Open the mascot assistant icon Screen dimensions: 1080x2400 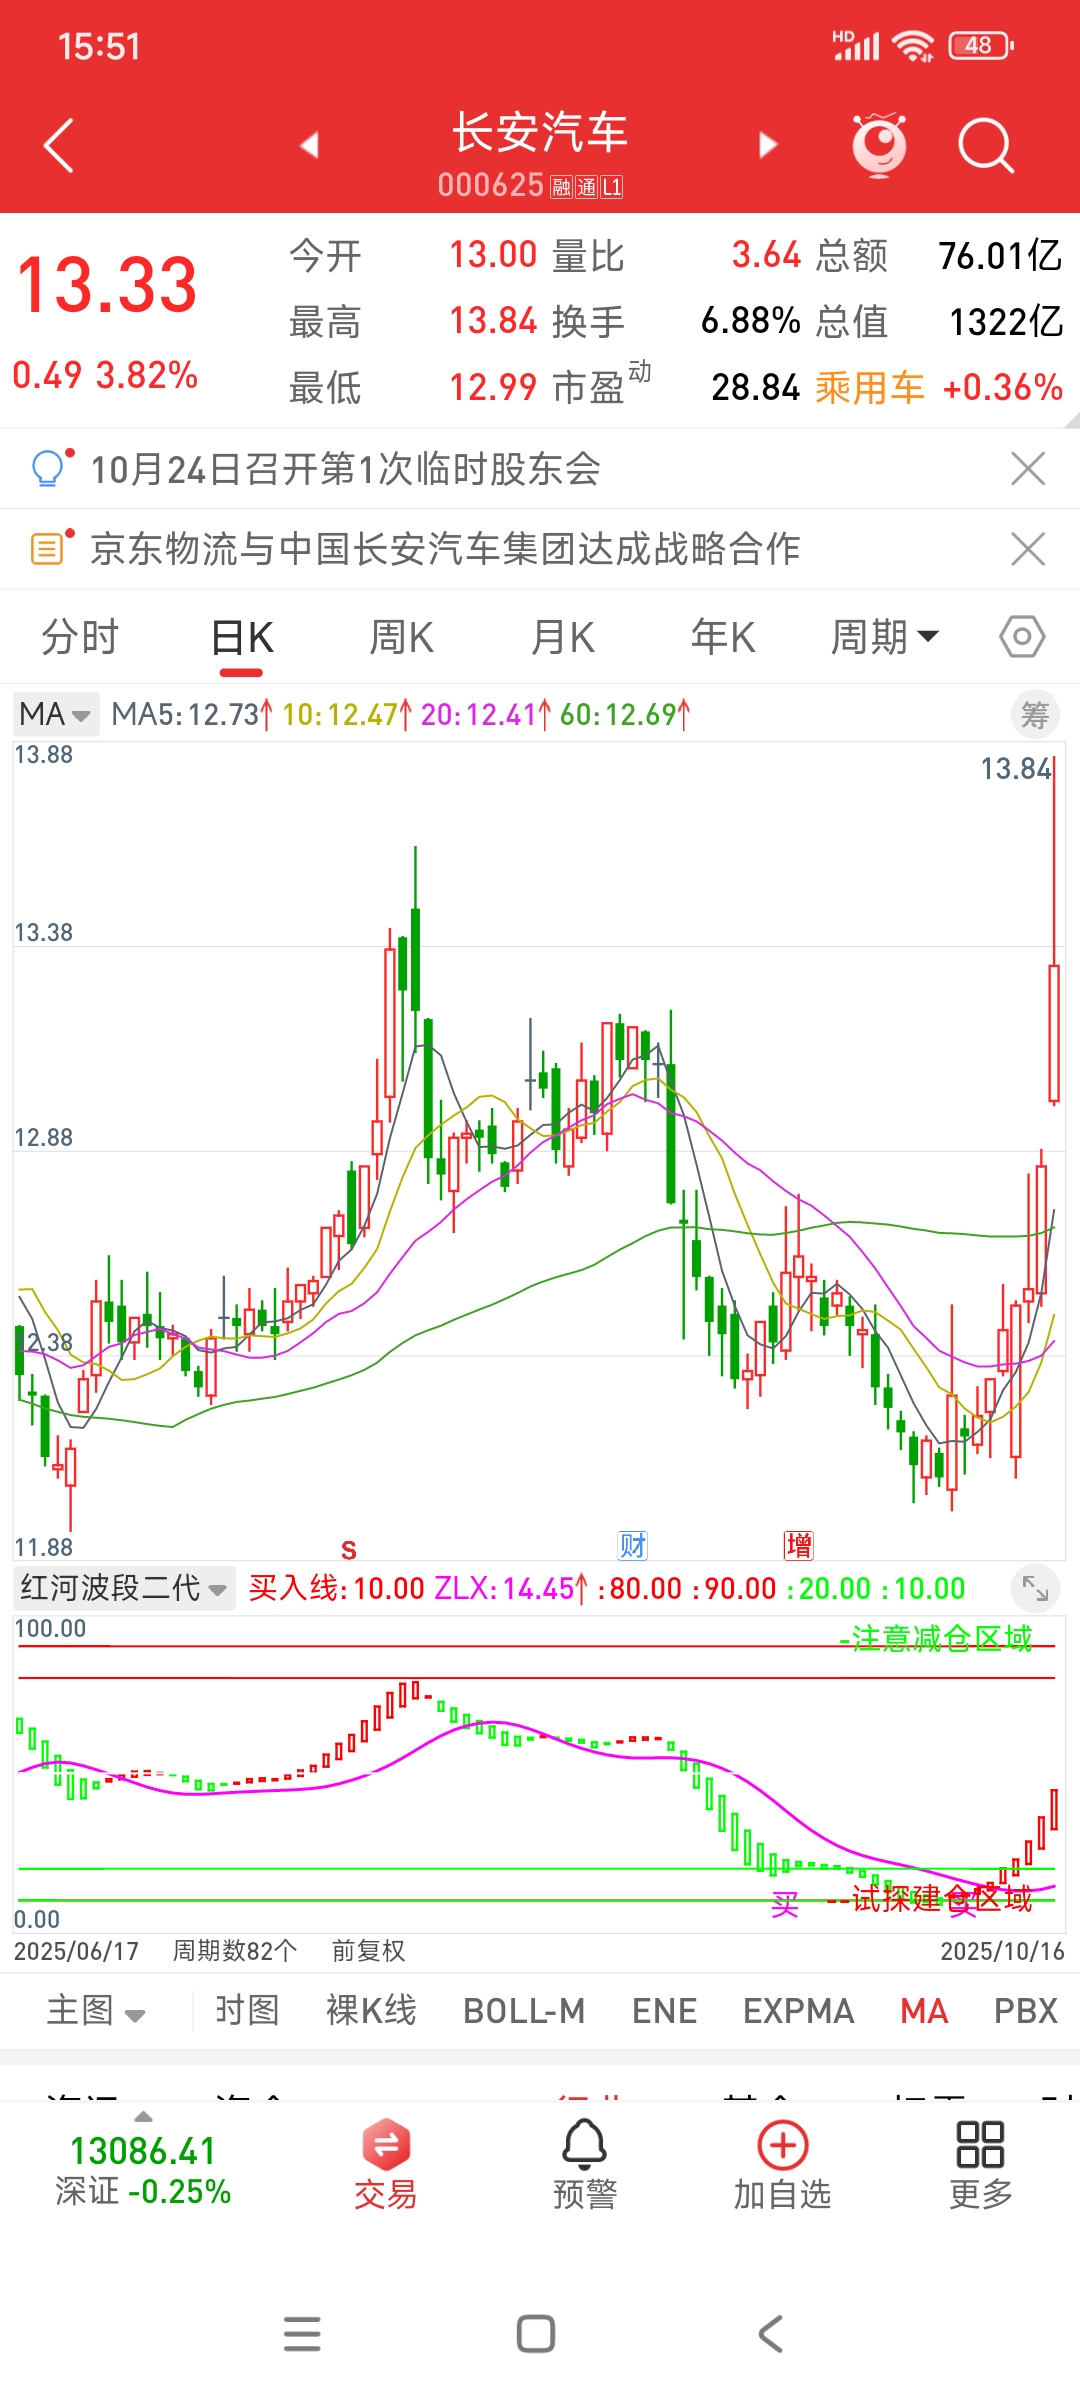879,146
